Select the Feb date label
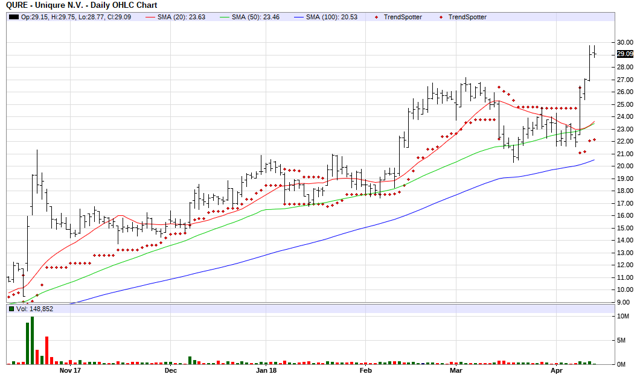 point(366,371)
